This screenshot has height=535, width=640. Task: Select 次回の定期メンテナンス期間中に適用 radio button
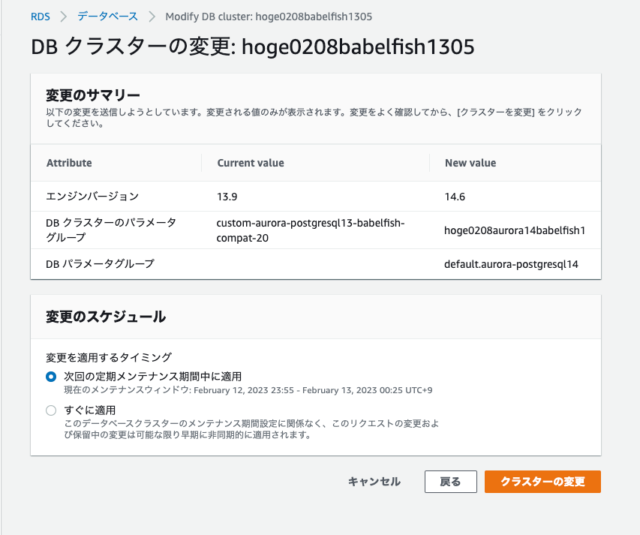tap(51, 376)
